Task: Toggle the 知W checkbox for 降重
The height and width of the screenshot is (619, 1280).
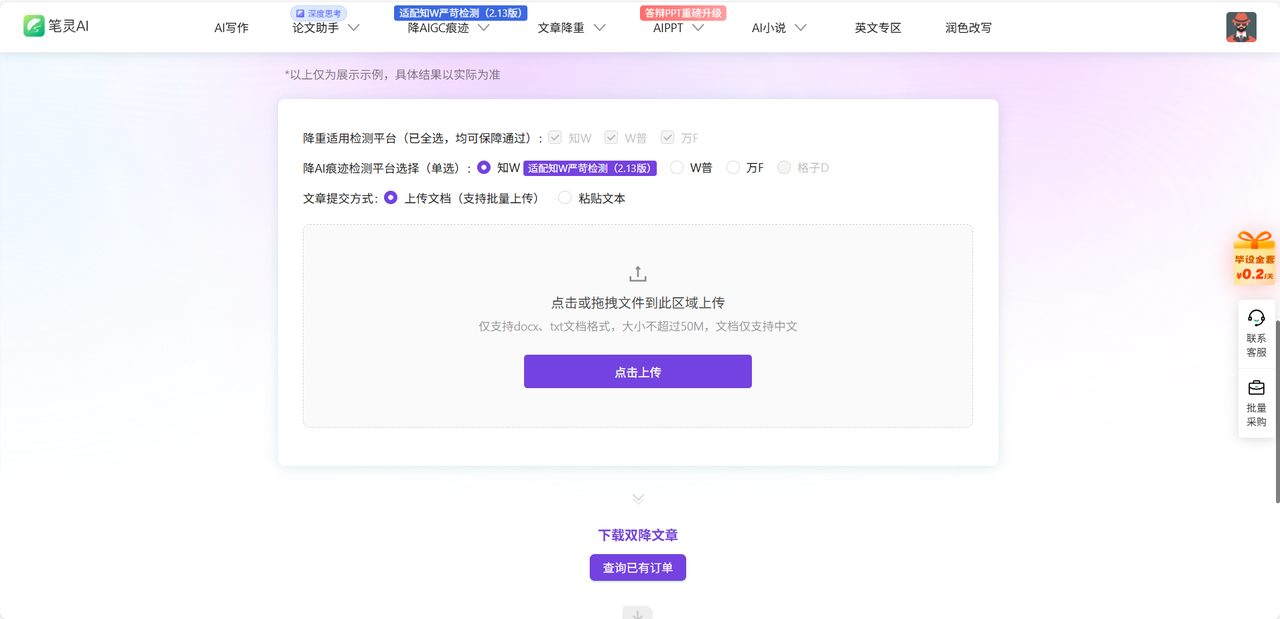Action: pyautogui.click(x=555, y=138)
